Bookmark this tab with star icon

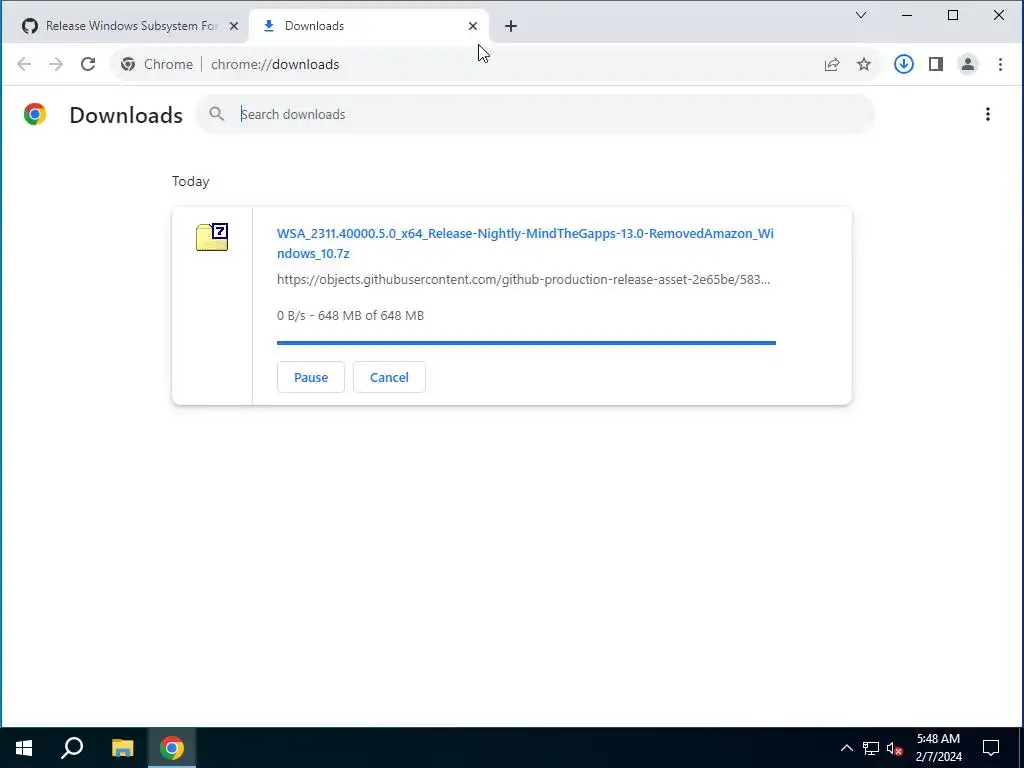[864, 64]
